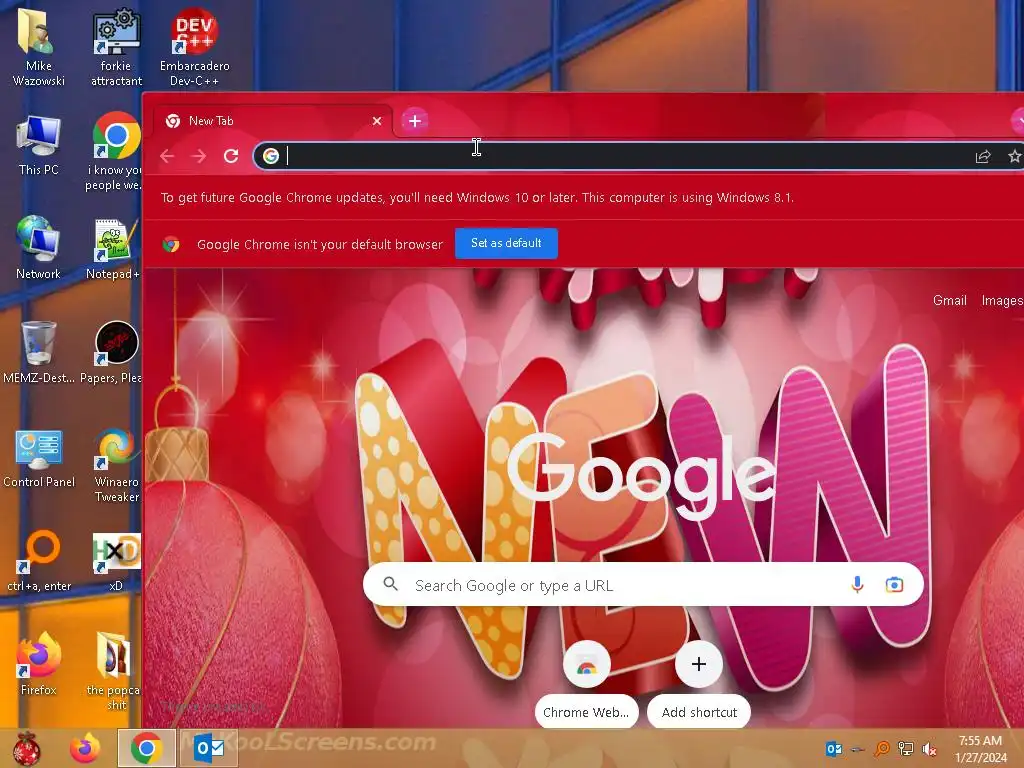Viewport: 1024px width, 768px height.
Task: Bookmark this tab star icon
Action: (1014, 156)
